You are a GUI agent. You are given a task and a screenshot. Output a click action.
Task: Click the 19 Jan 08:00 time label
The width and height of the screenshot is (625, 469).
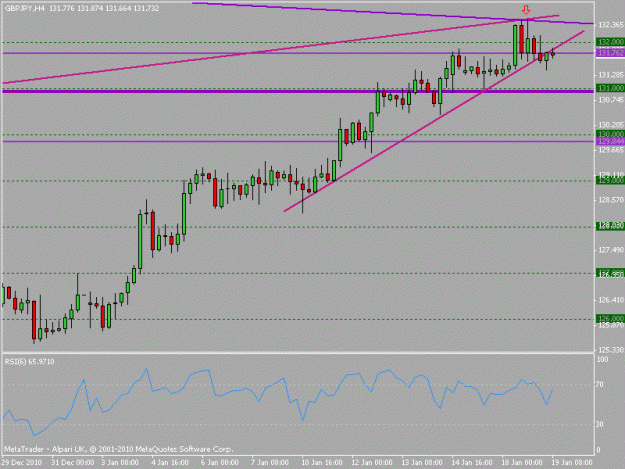pos(572,463)
